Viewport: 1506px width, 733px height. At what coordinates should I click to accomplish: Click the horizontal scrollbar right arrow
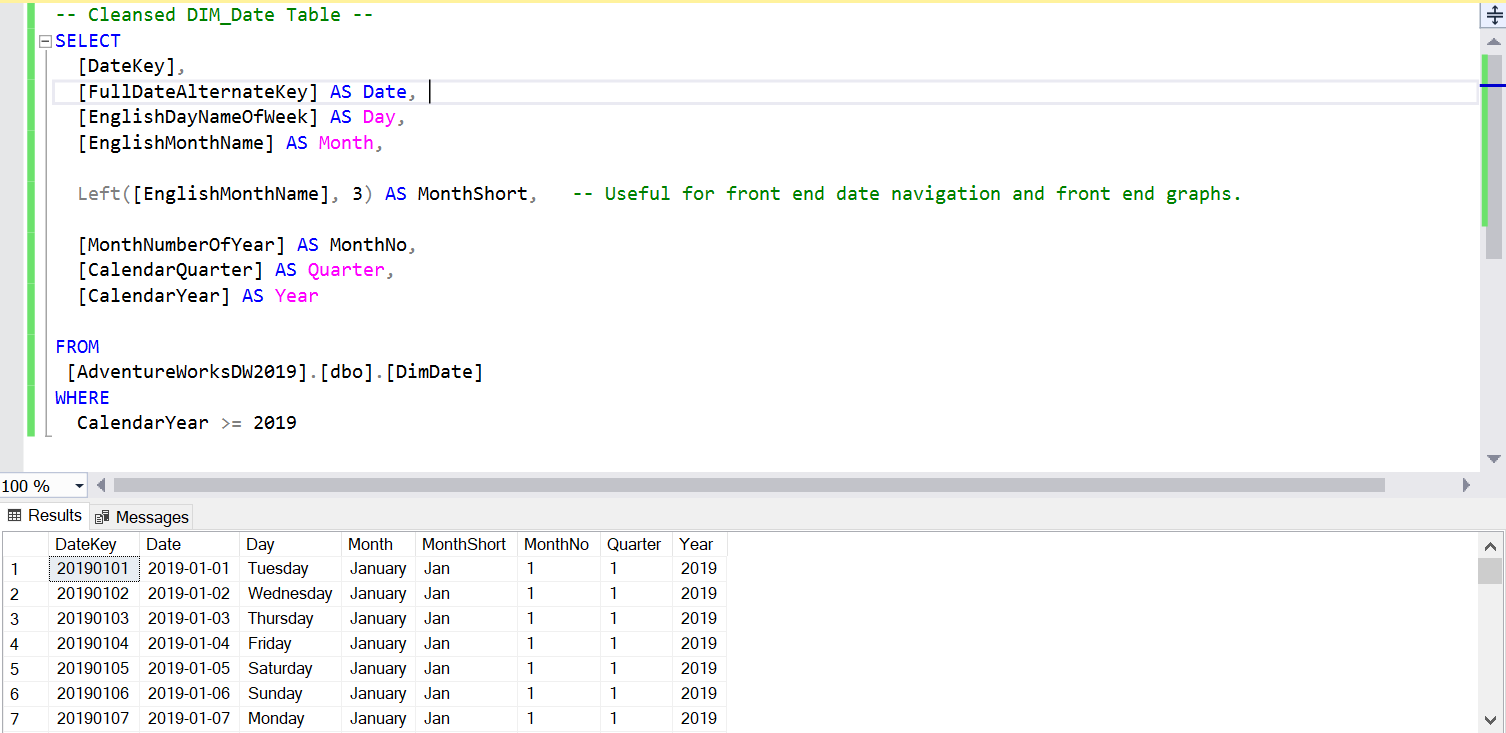pos(1467,485)
